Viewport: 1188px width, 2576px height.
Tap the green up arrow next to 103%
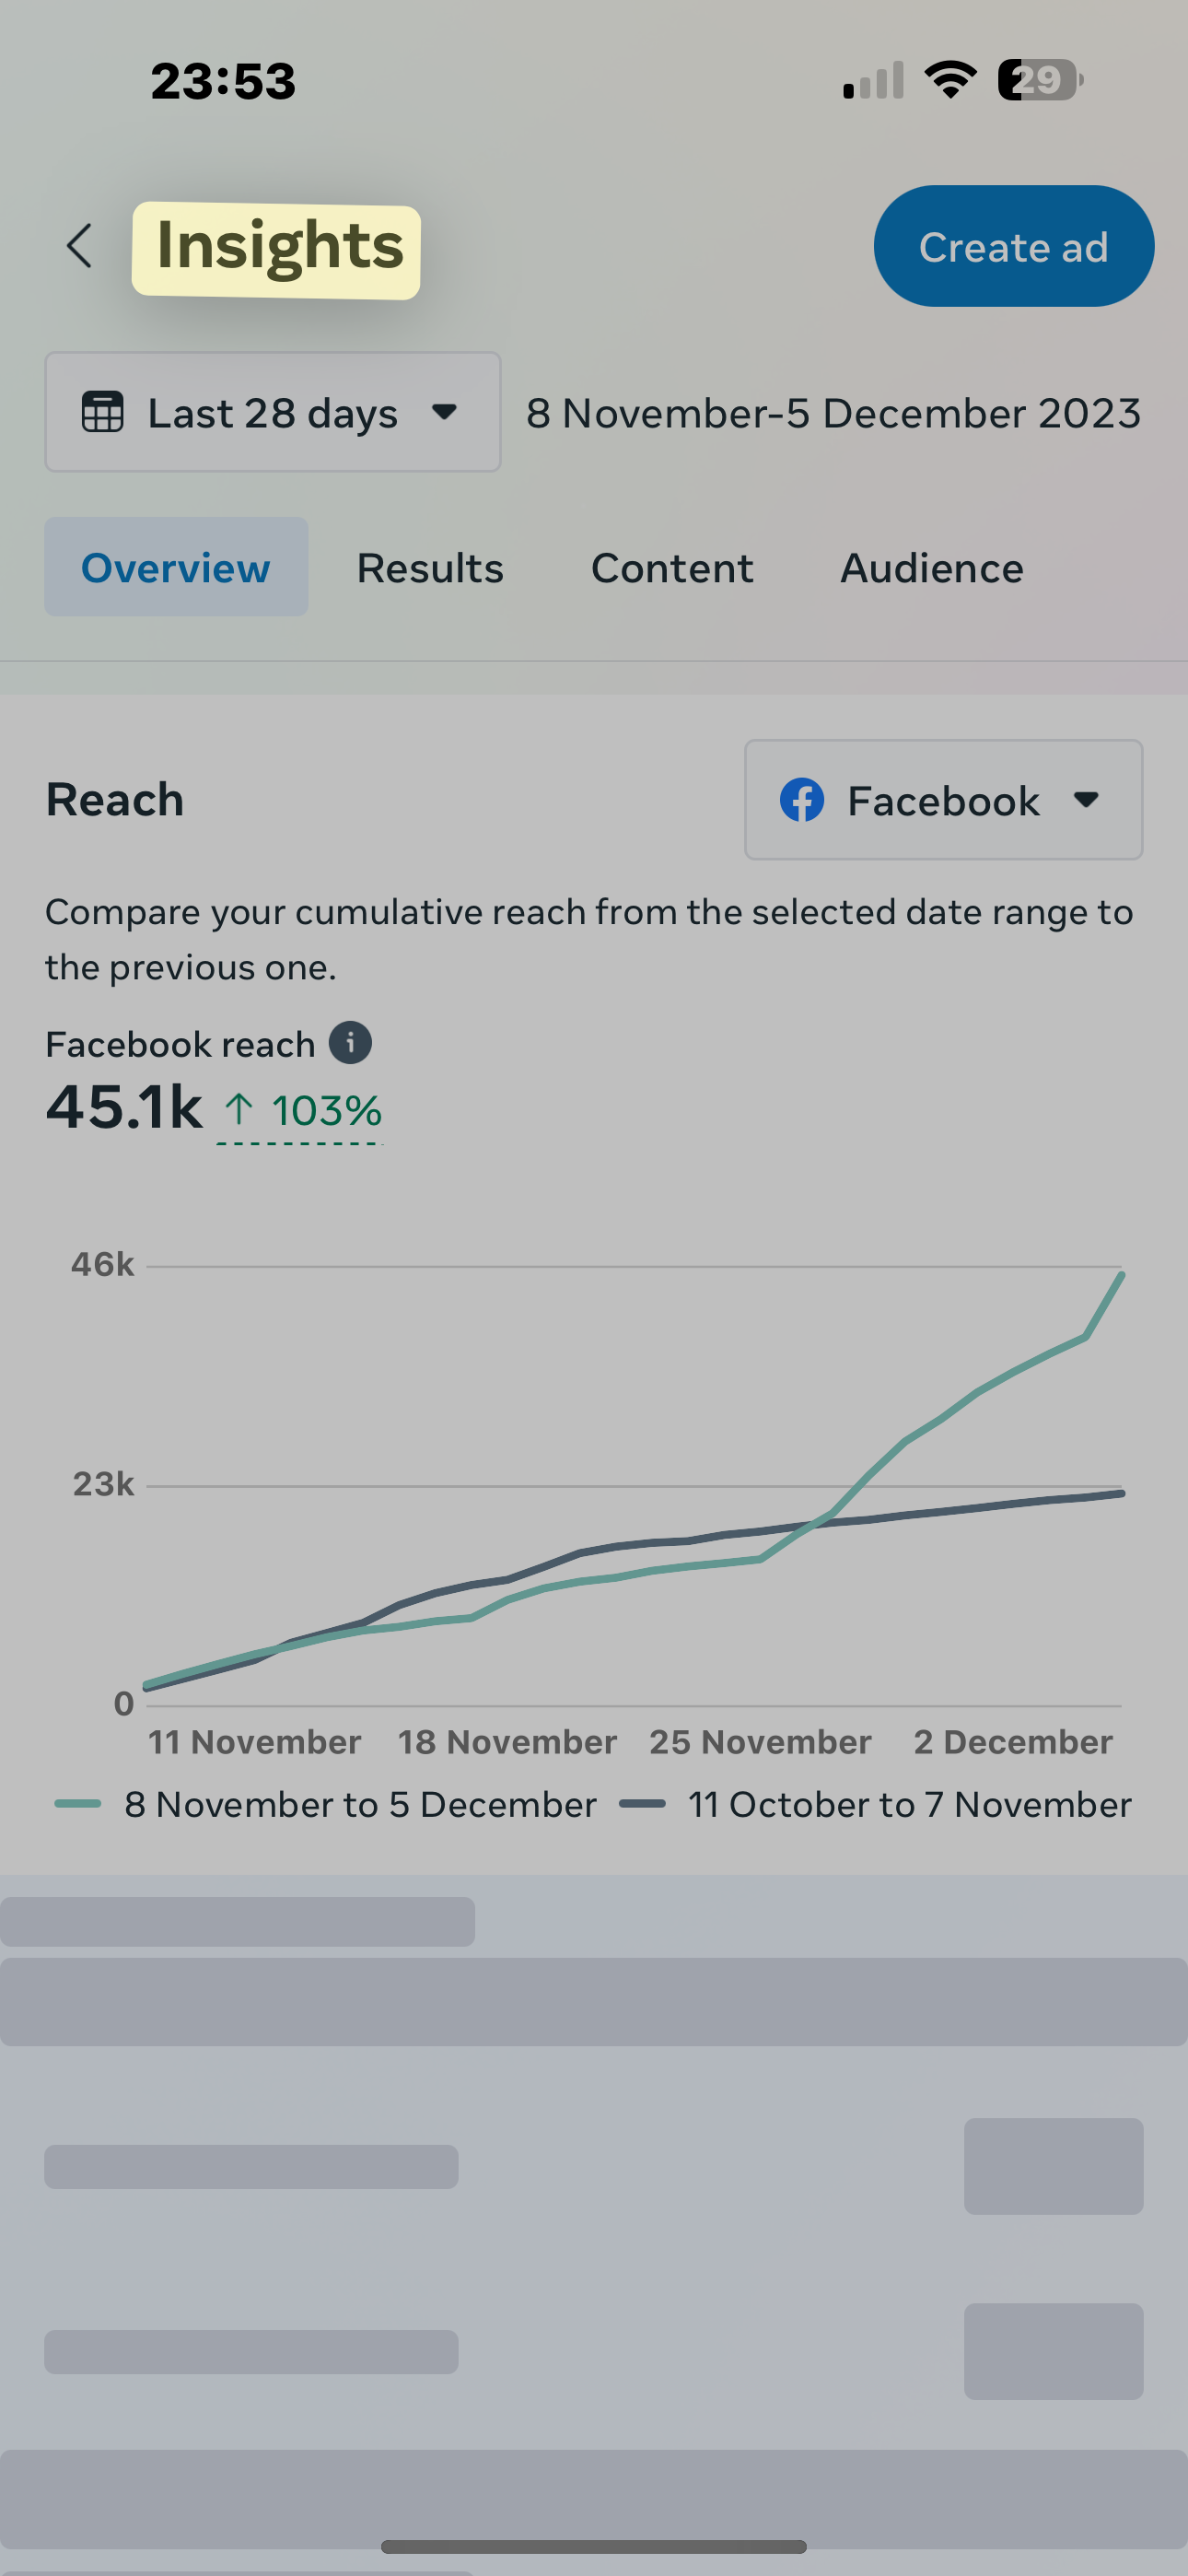(x=238, y=1109)
